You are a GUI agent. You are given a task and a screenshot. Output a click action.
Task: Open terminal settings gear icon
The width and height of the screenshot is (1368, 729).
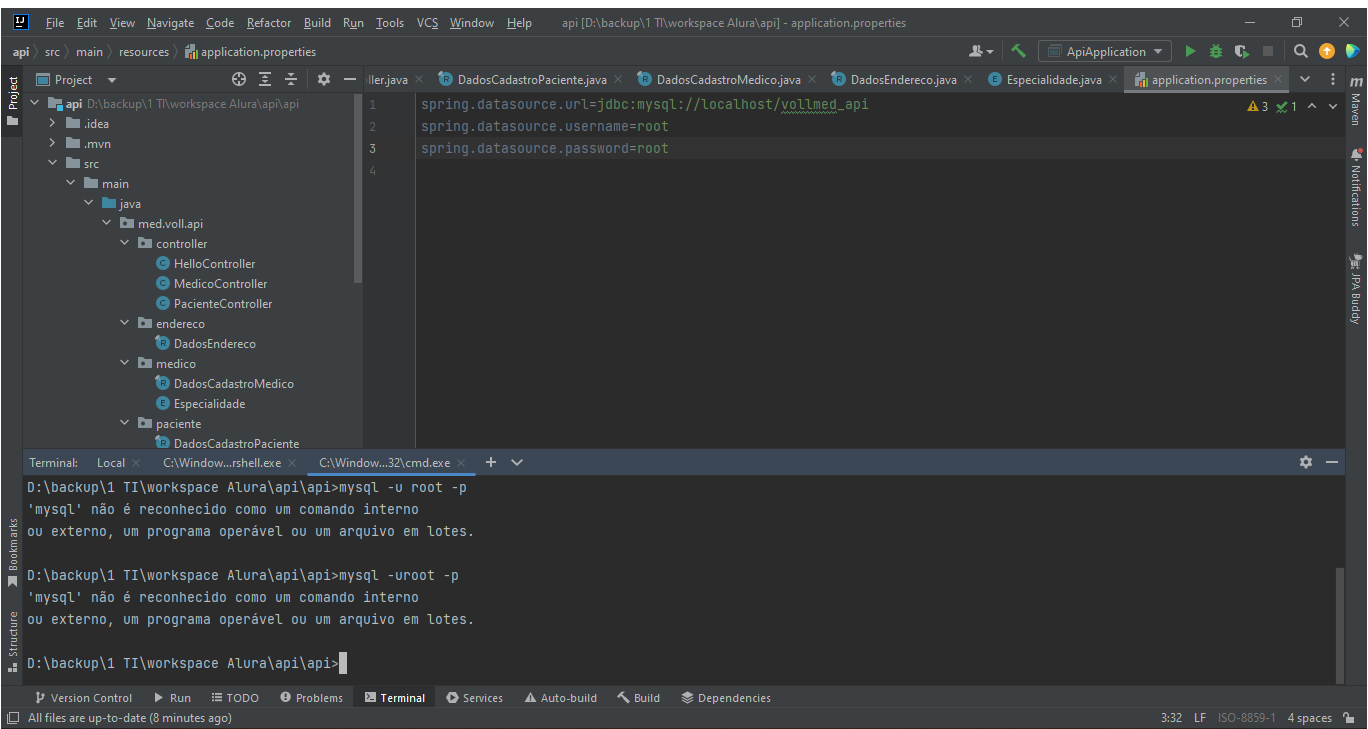pyautogui.click(x=1305, y=462)
